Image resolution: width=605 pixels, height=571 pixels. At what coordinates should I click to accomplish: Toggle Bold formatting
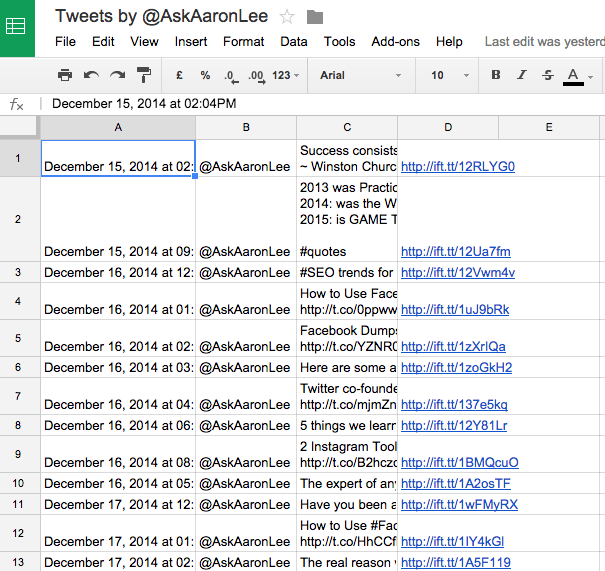click(496, 74)
